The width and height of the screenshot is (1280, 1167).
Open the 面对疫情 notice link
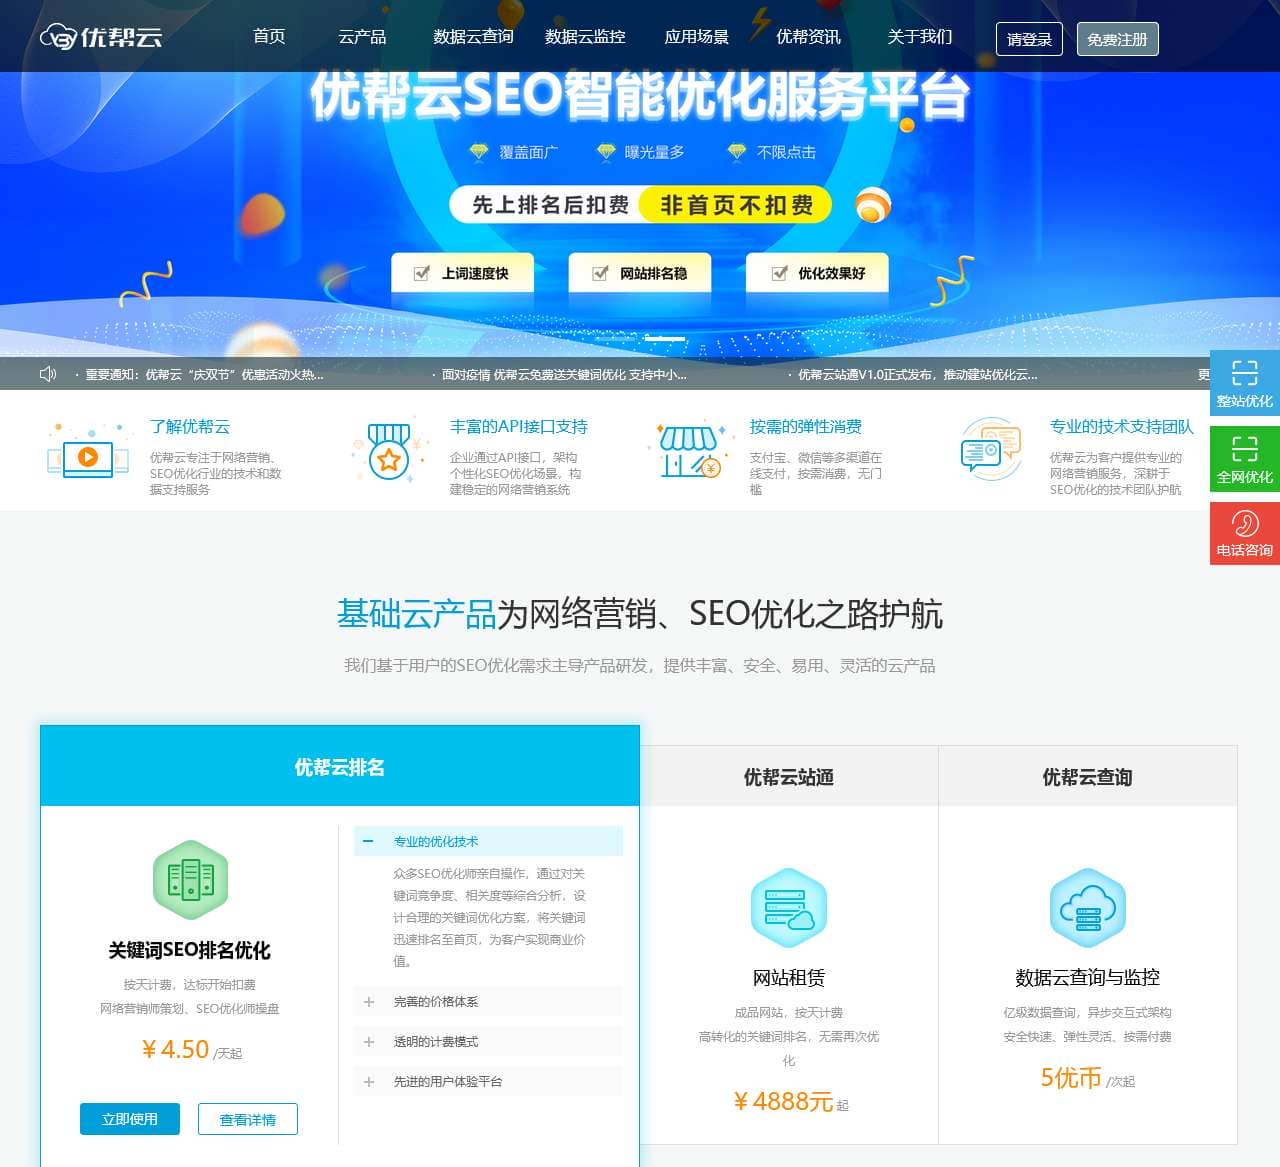click(564, 375)
